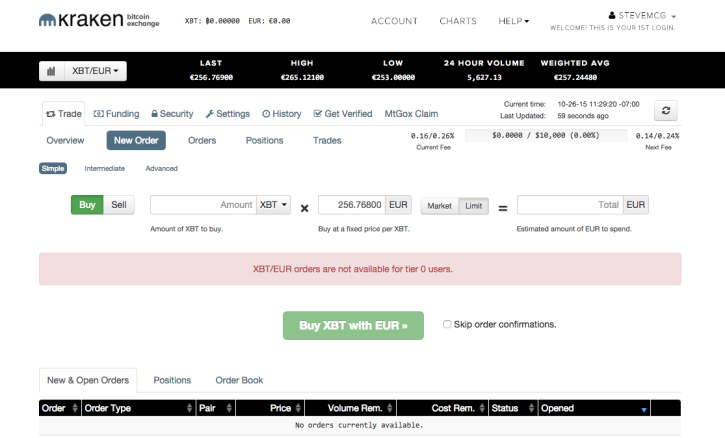
Task: Open the Funding tab
Action: click(117, 114)
